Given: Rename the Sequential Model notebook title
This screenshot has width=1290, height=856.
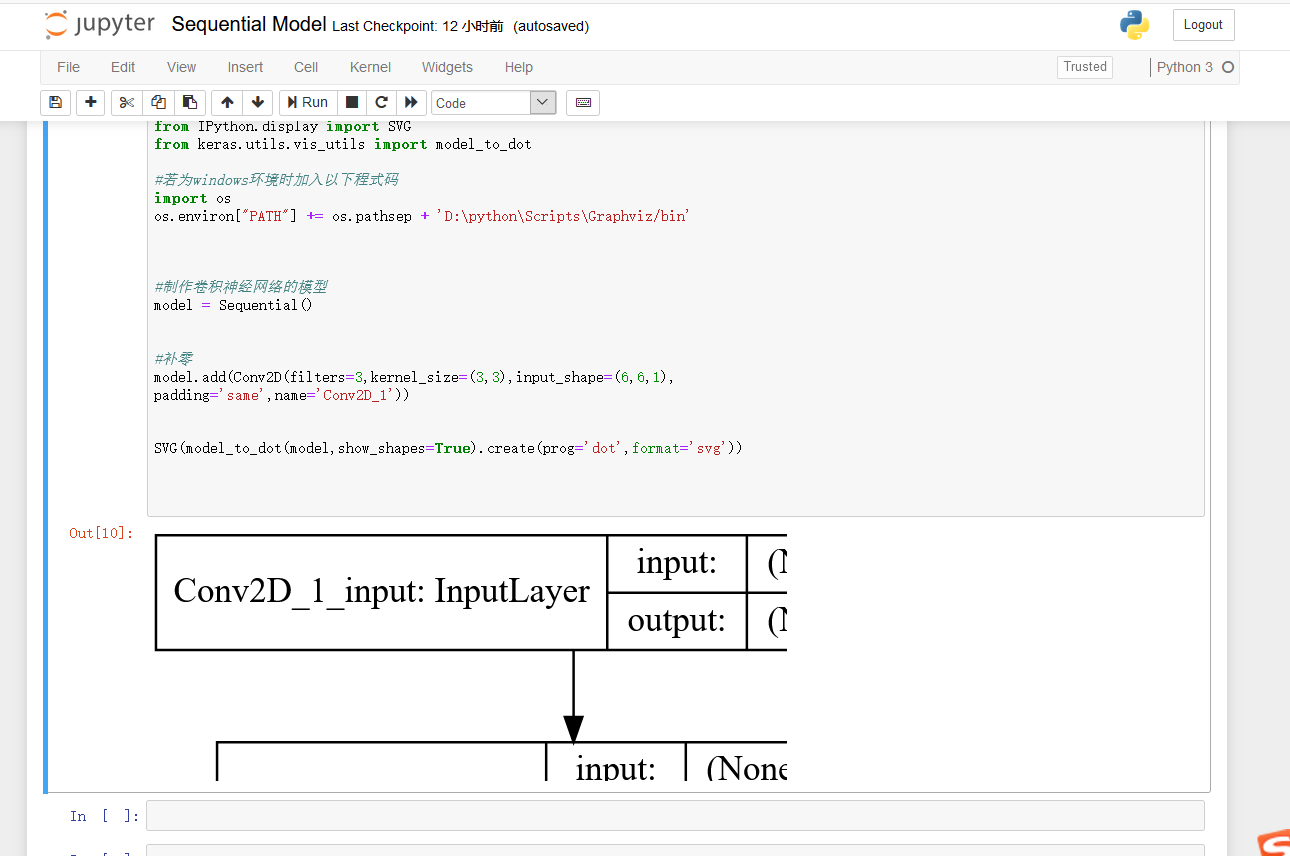Looking at the screenshot, I should [249, 25].
